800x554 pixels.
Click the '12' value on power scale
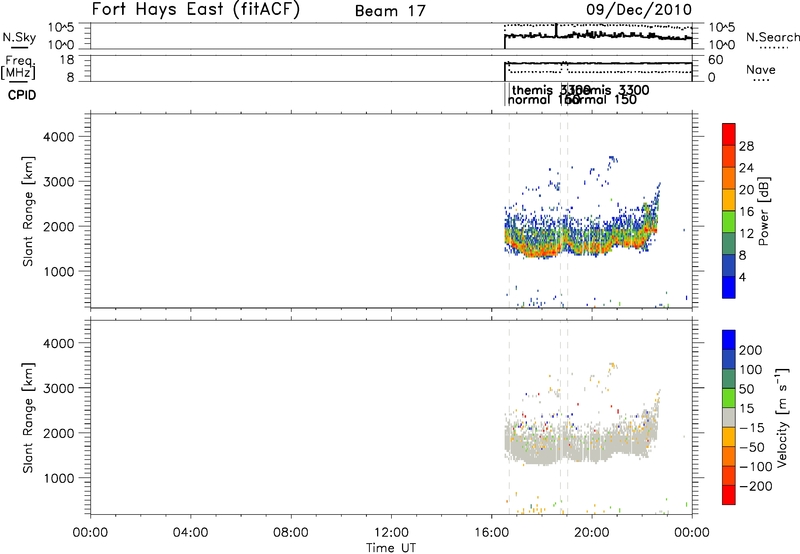pos(746,234)
